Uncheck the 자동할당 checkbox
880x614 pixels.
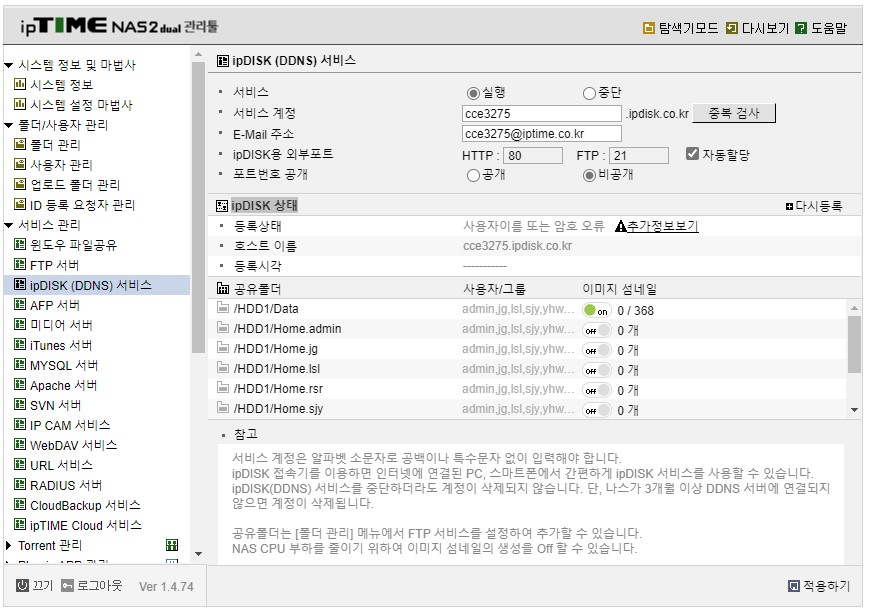692,154
